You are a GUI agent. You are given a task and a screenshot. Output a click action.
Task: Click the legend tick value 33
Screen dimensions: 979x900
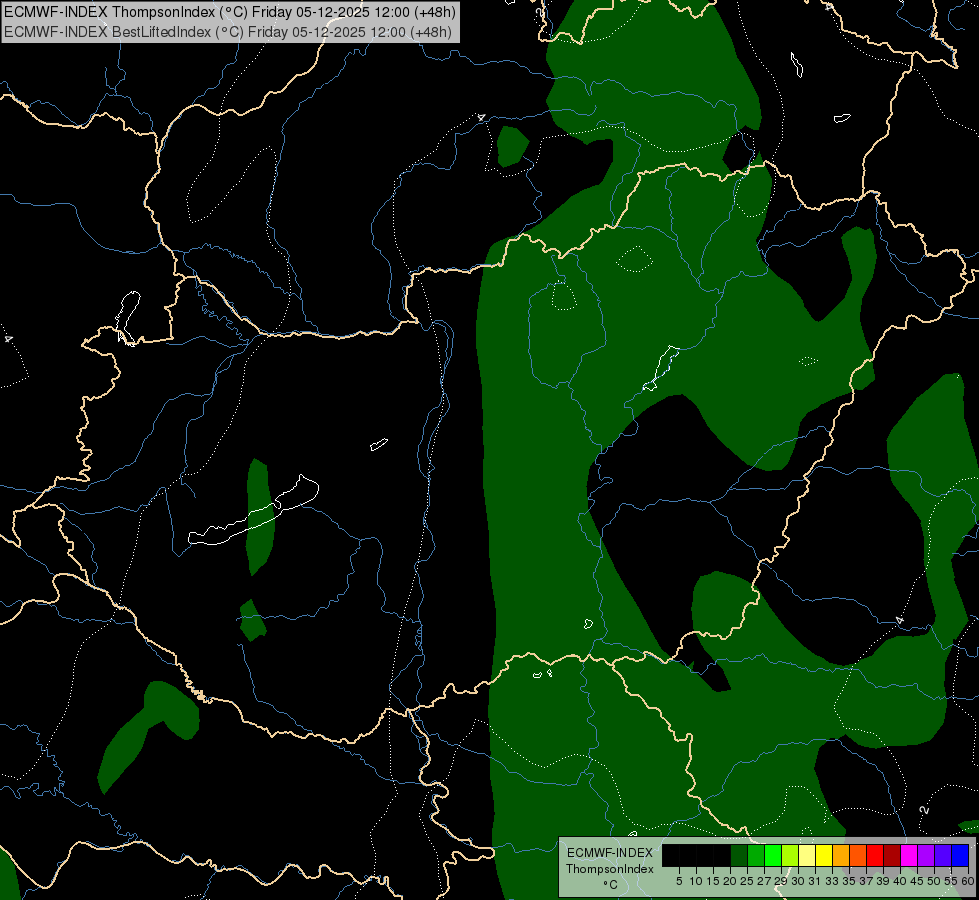(832, 881)
